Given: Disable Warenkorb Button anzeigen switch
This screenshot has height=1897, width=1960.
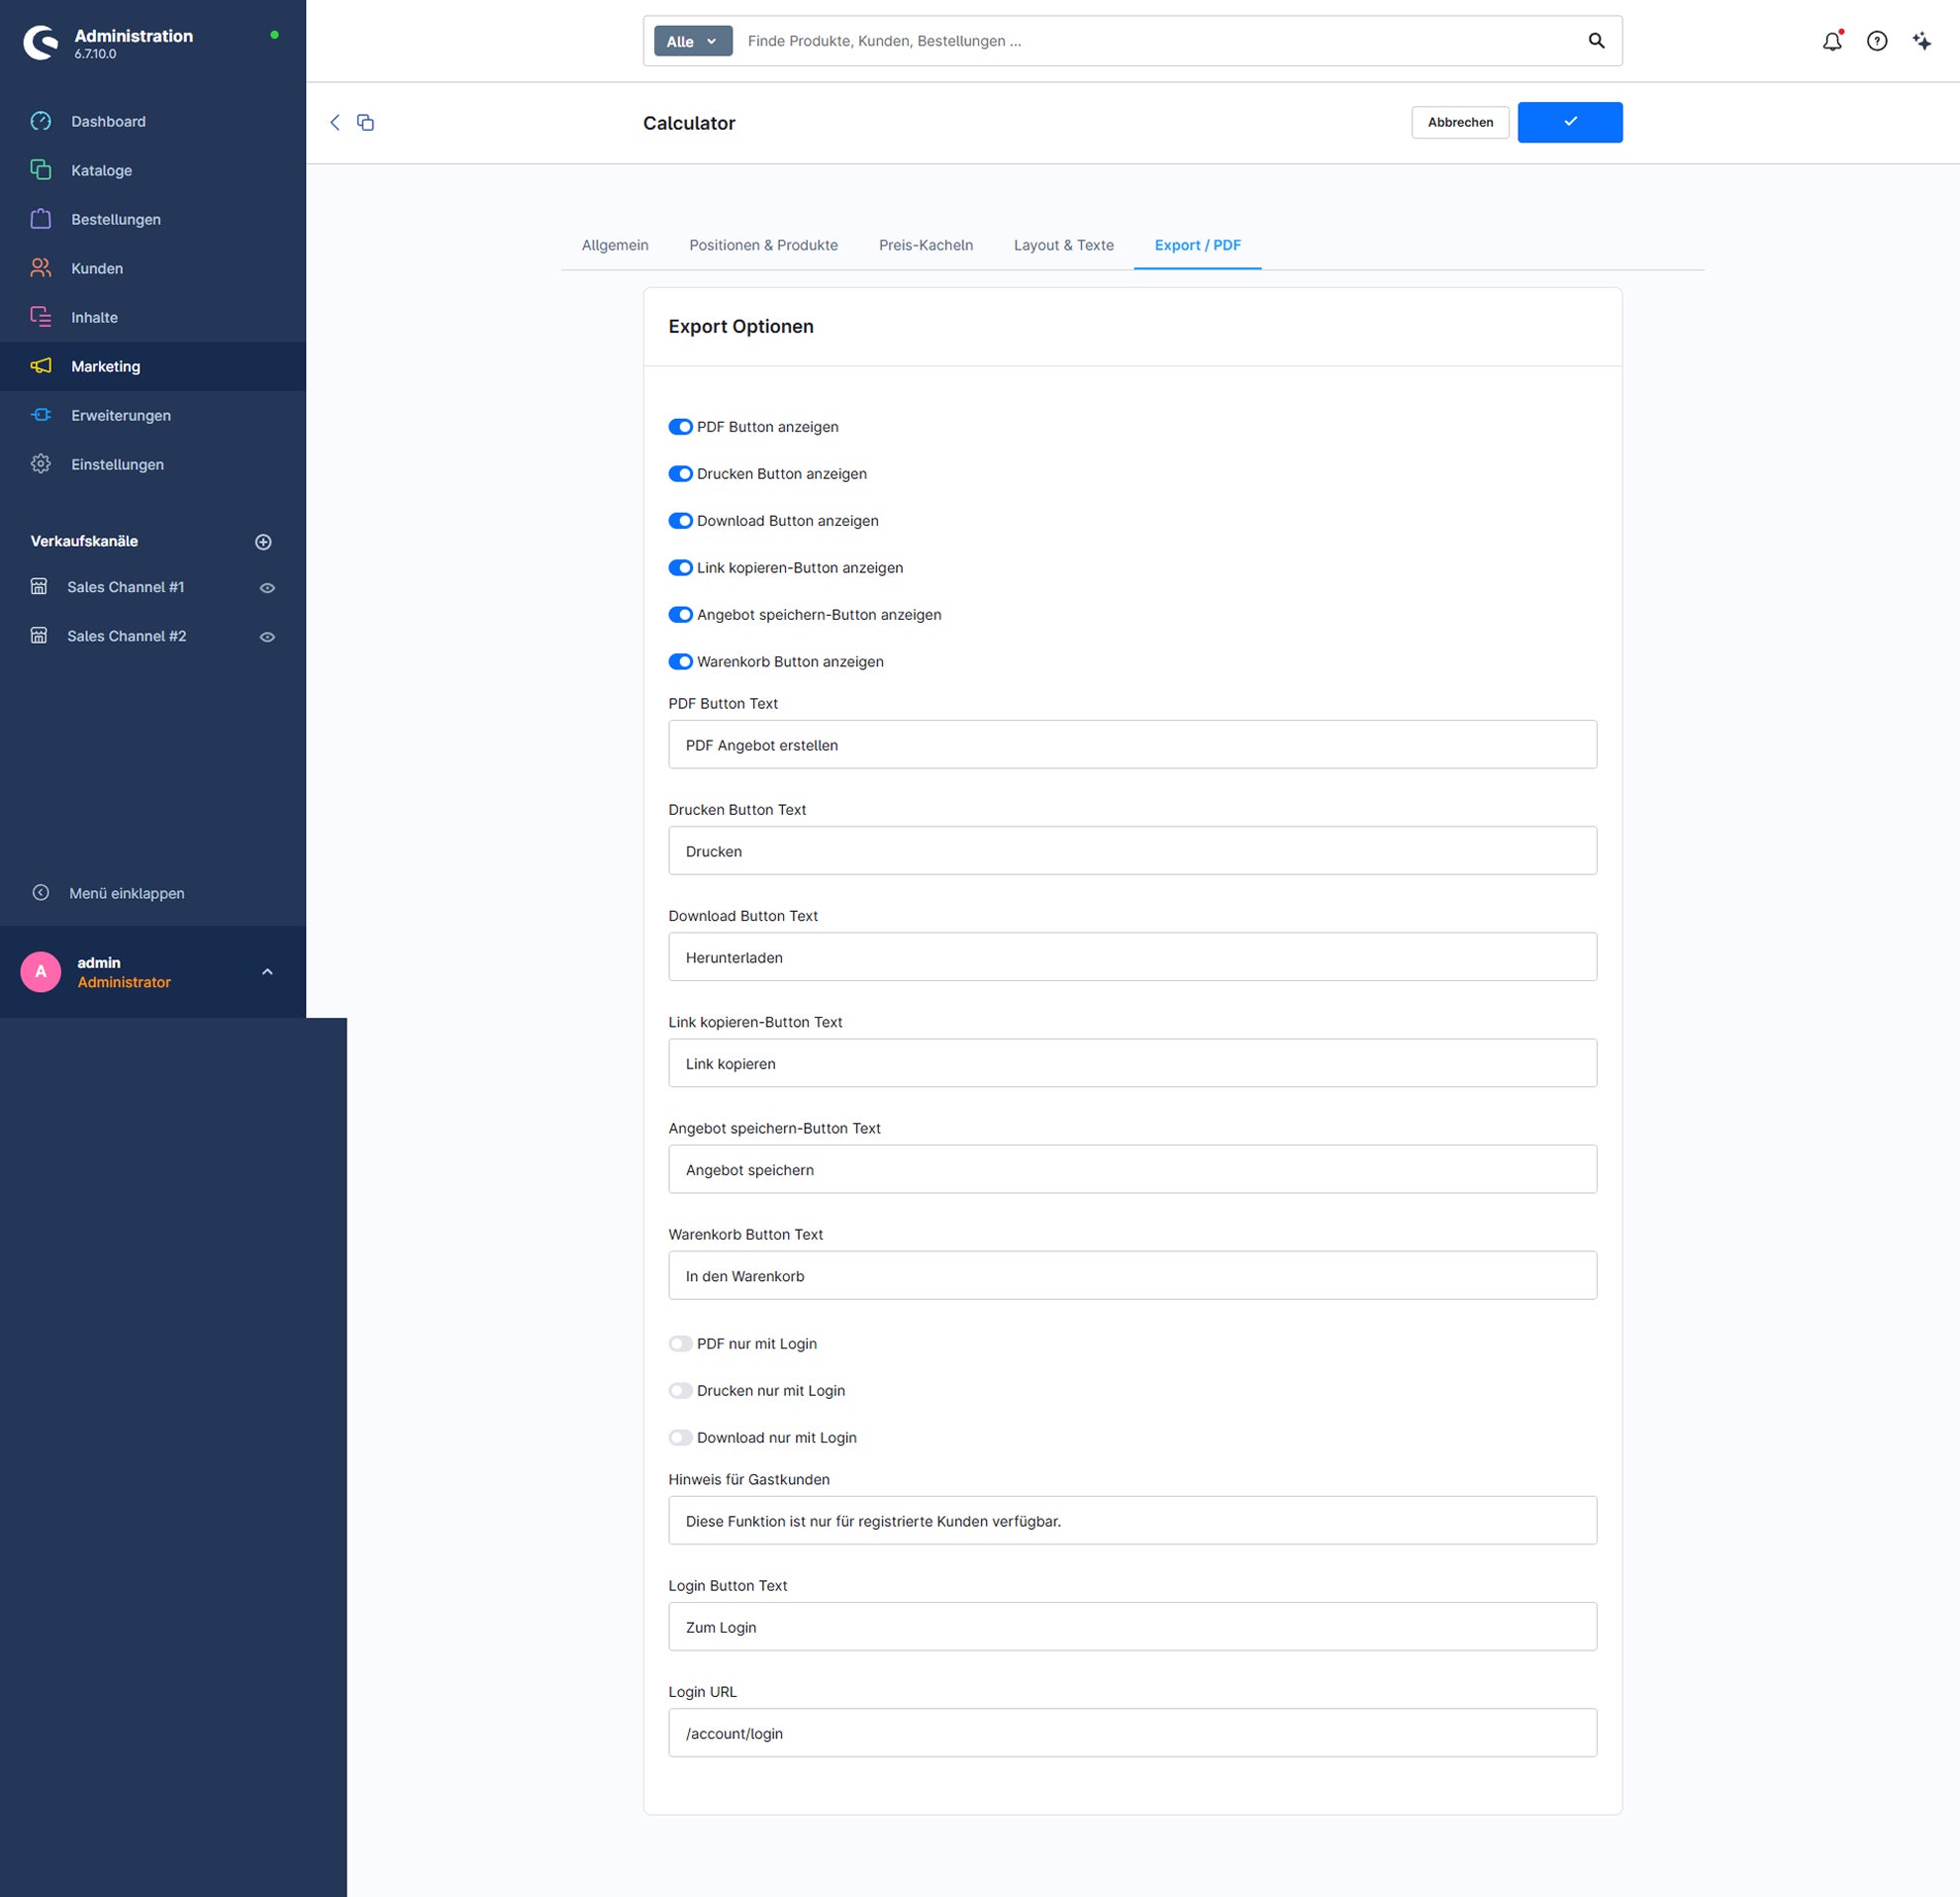Looking at the screenshot, I should (x=680, y=661).
